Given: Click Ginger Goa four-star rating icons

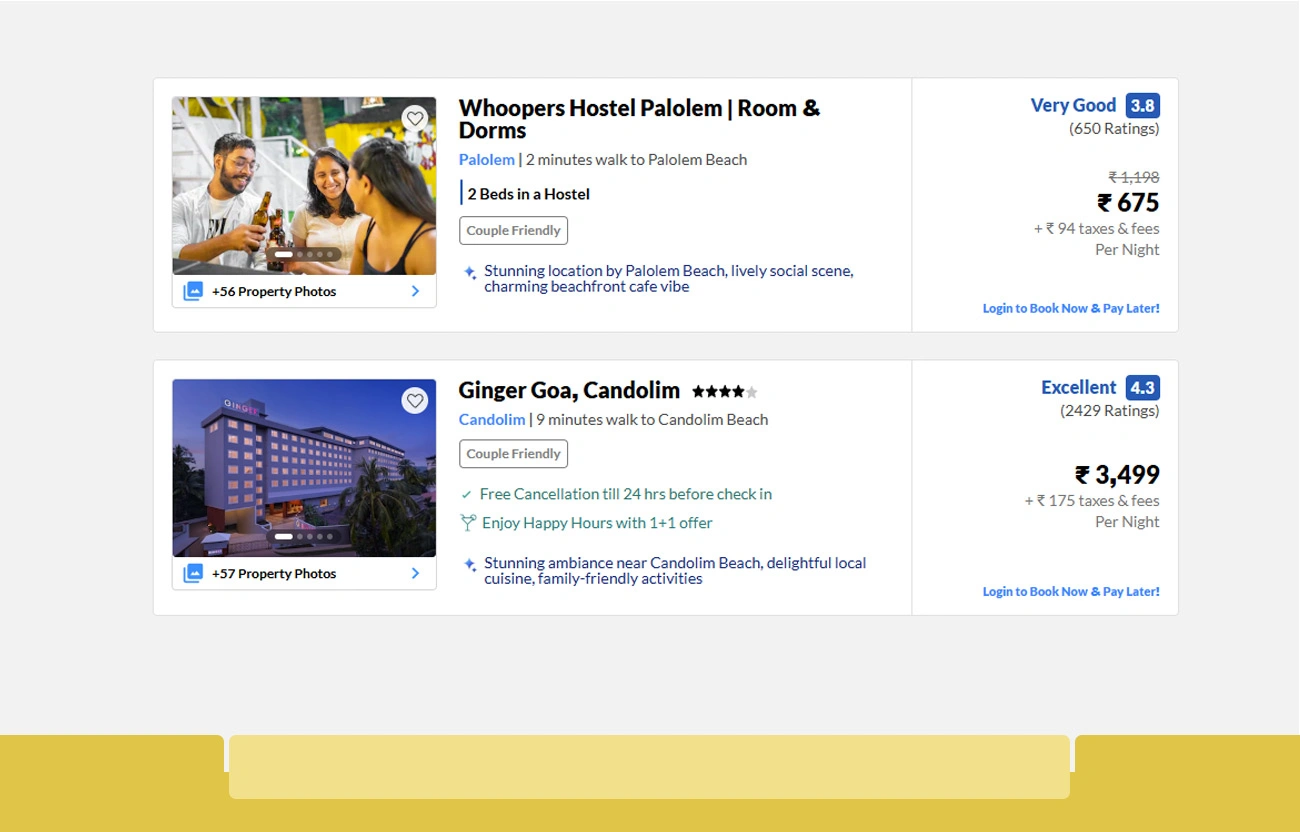Looking at the screenshot, I should tap(724, 392).
